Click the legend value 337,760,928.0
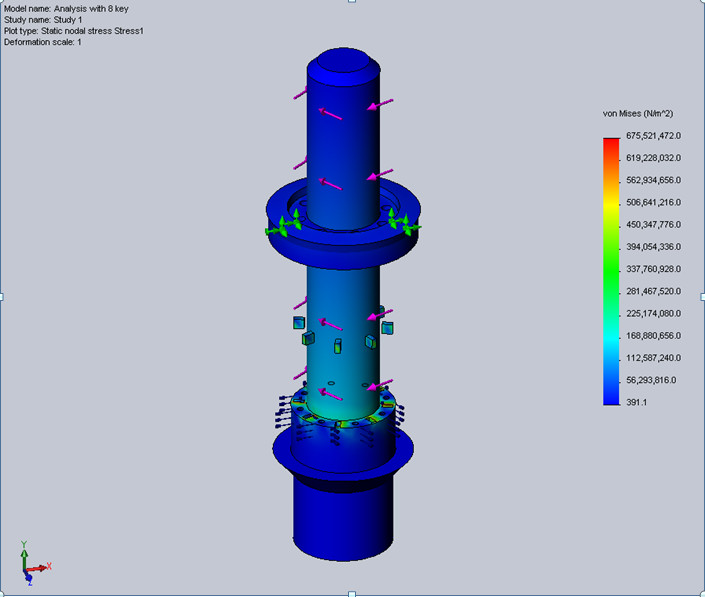Image resolution: width=705 pixels, height=597 pixels. pos(653,269)
